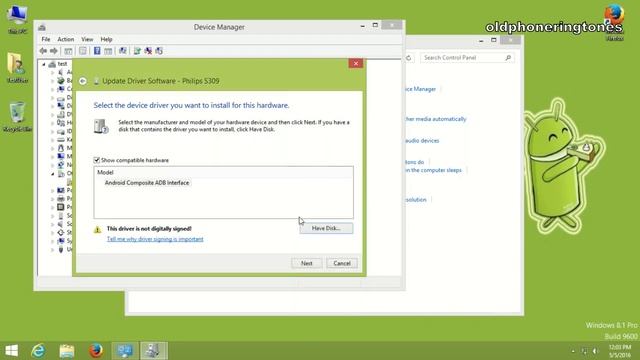Screen dimensions: 640x360
Task: Expand the U category at tree bottom
Action: [x=52, y=249]
